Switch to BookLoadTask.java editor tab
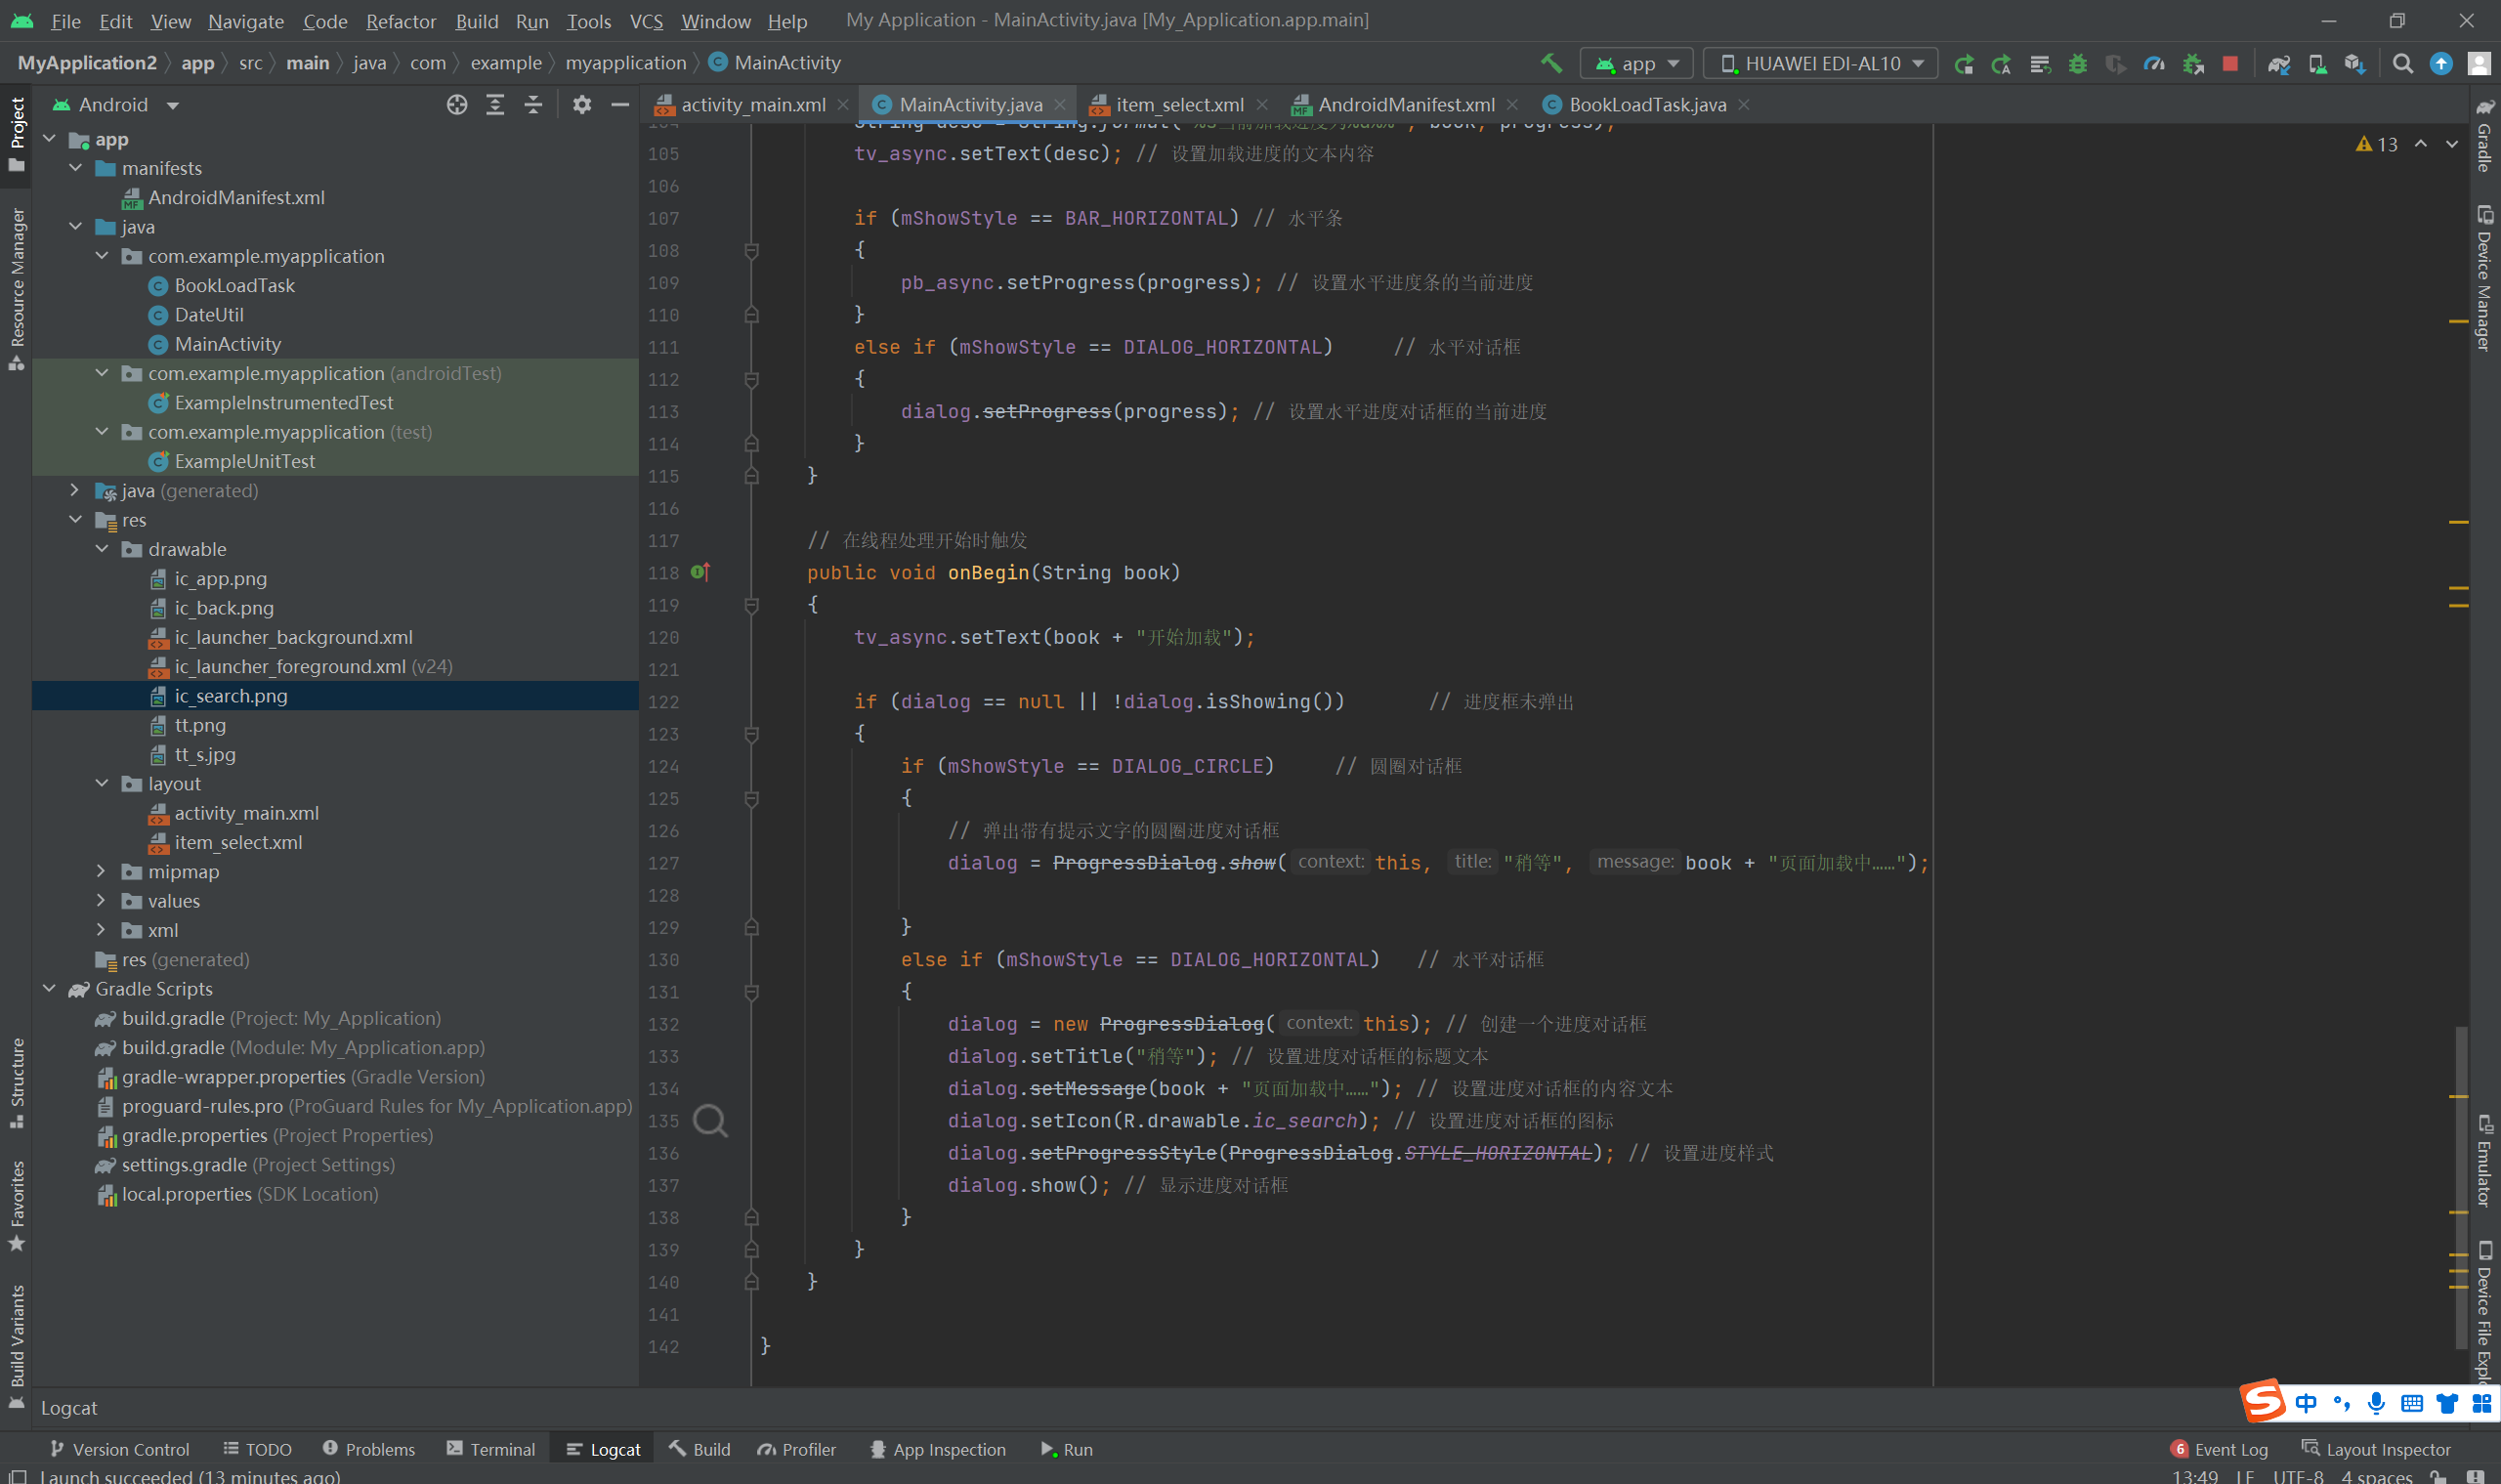This screenshot has height=1484, width=2501. (1646, 105)
